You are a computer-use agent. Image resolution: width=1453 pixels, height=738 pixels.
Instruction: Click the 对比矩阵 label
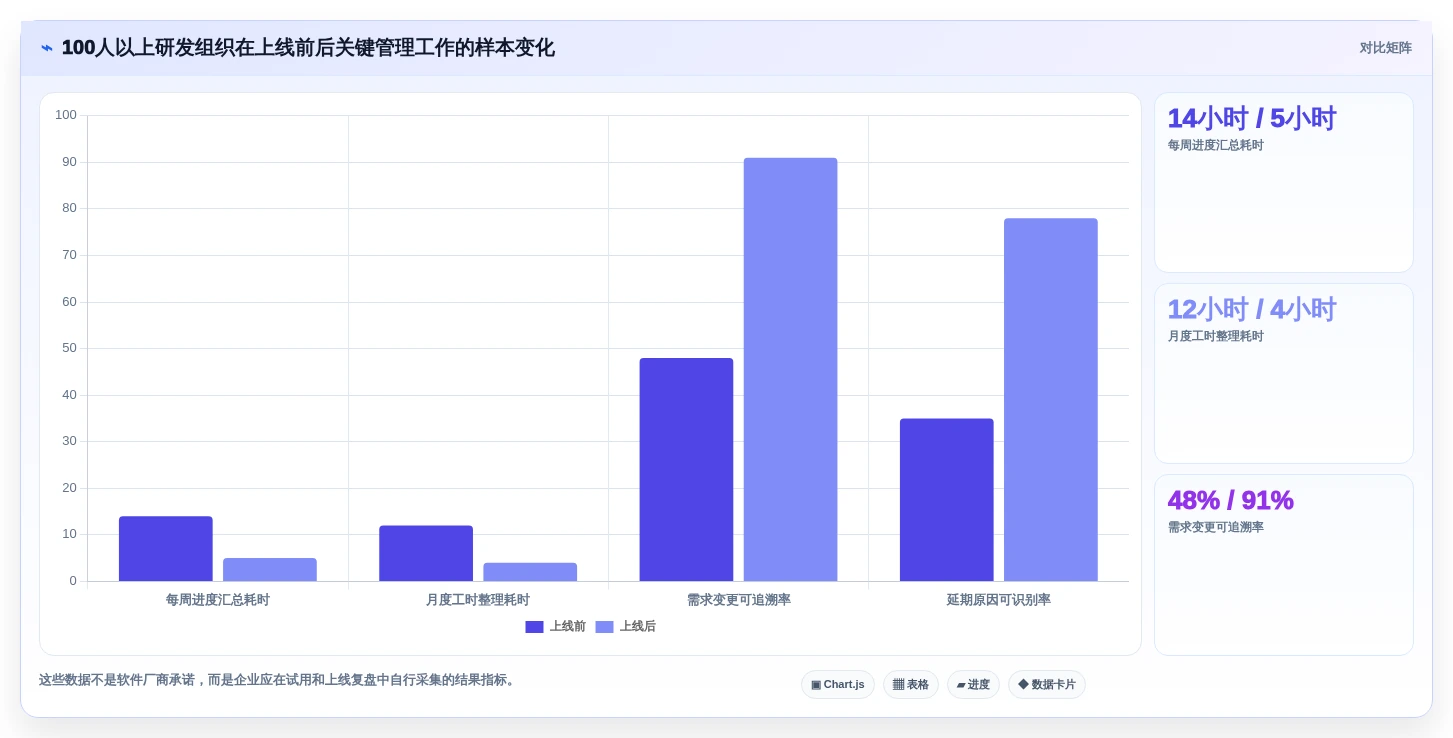click(1385, 48)
